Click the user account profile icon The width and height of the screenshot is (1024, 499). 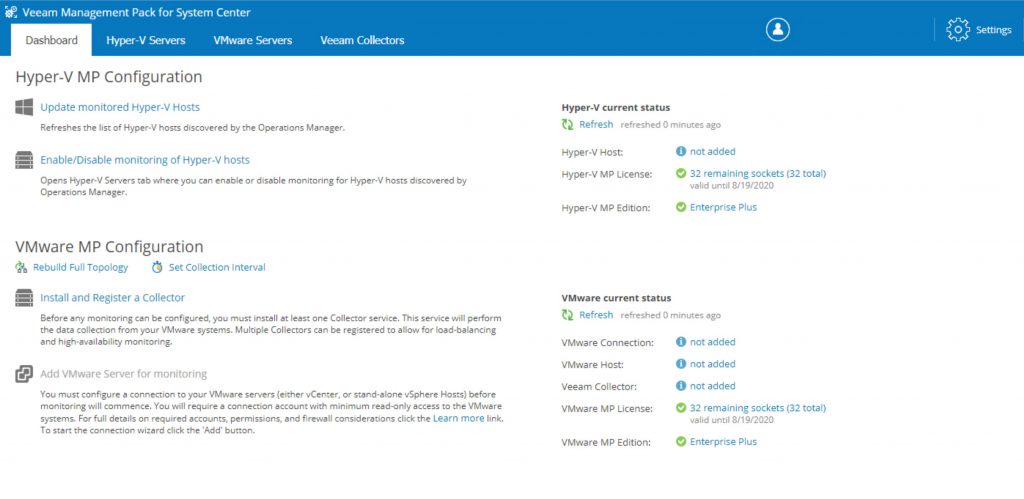pyautogui.click(x=778, y=29)
